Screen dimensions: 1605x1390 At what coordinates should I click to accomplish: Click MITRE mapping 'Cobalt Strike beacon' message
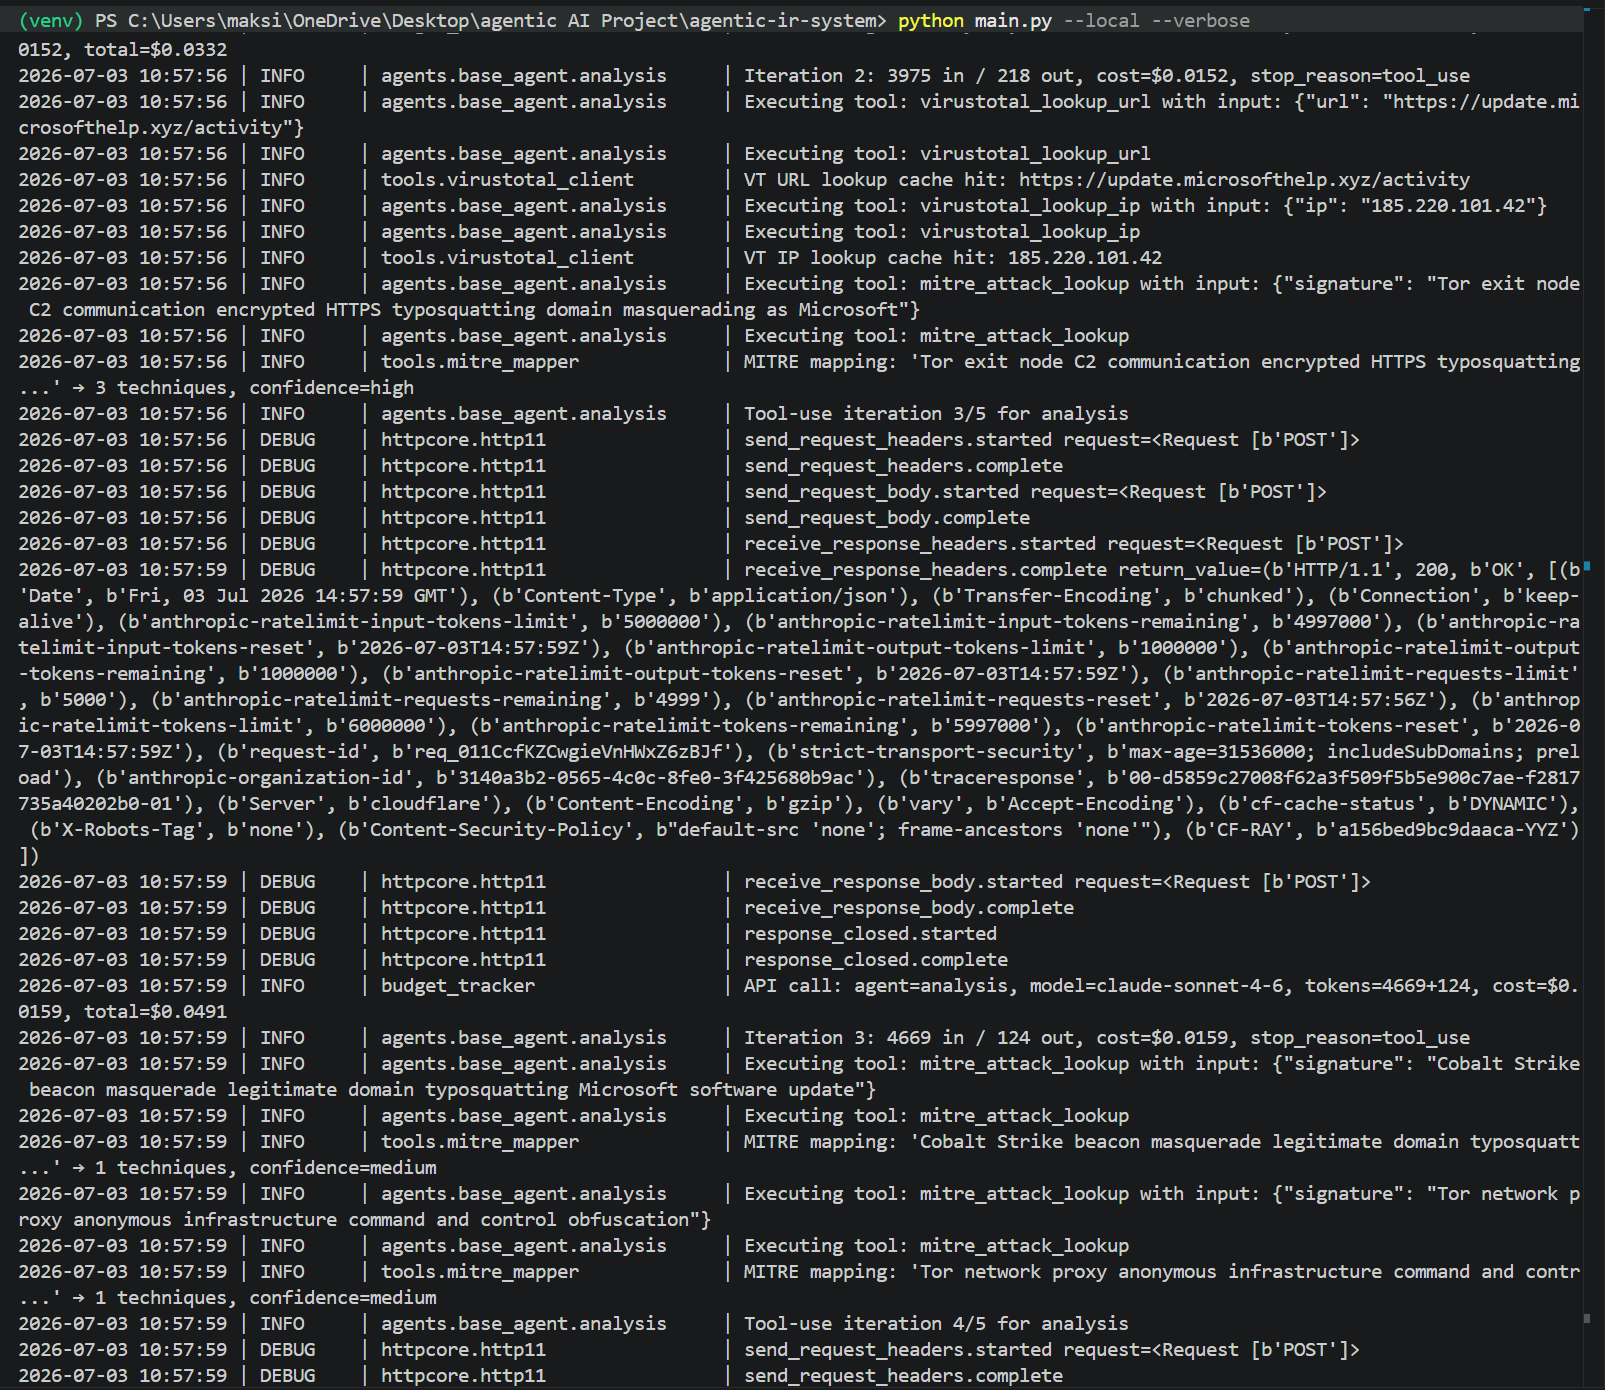1162,1141
